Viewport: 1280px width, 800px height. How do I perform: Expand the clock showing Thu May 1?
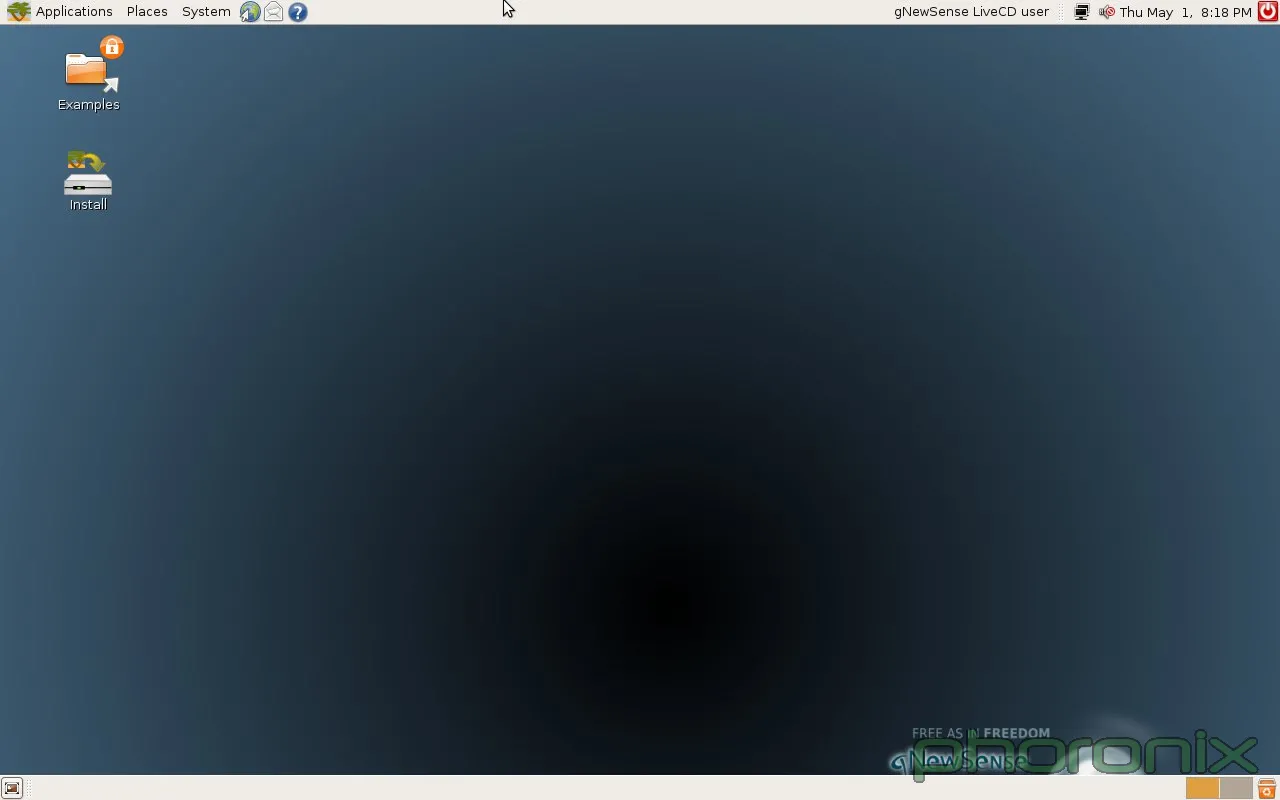1185,12
